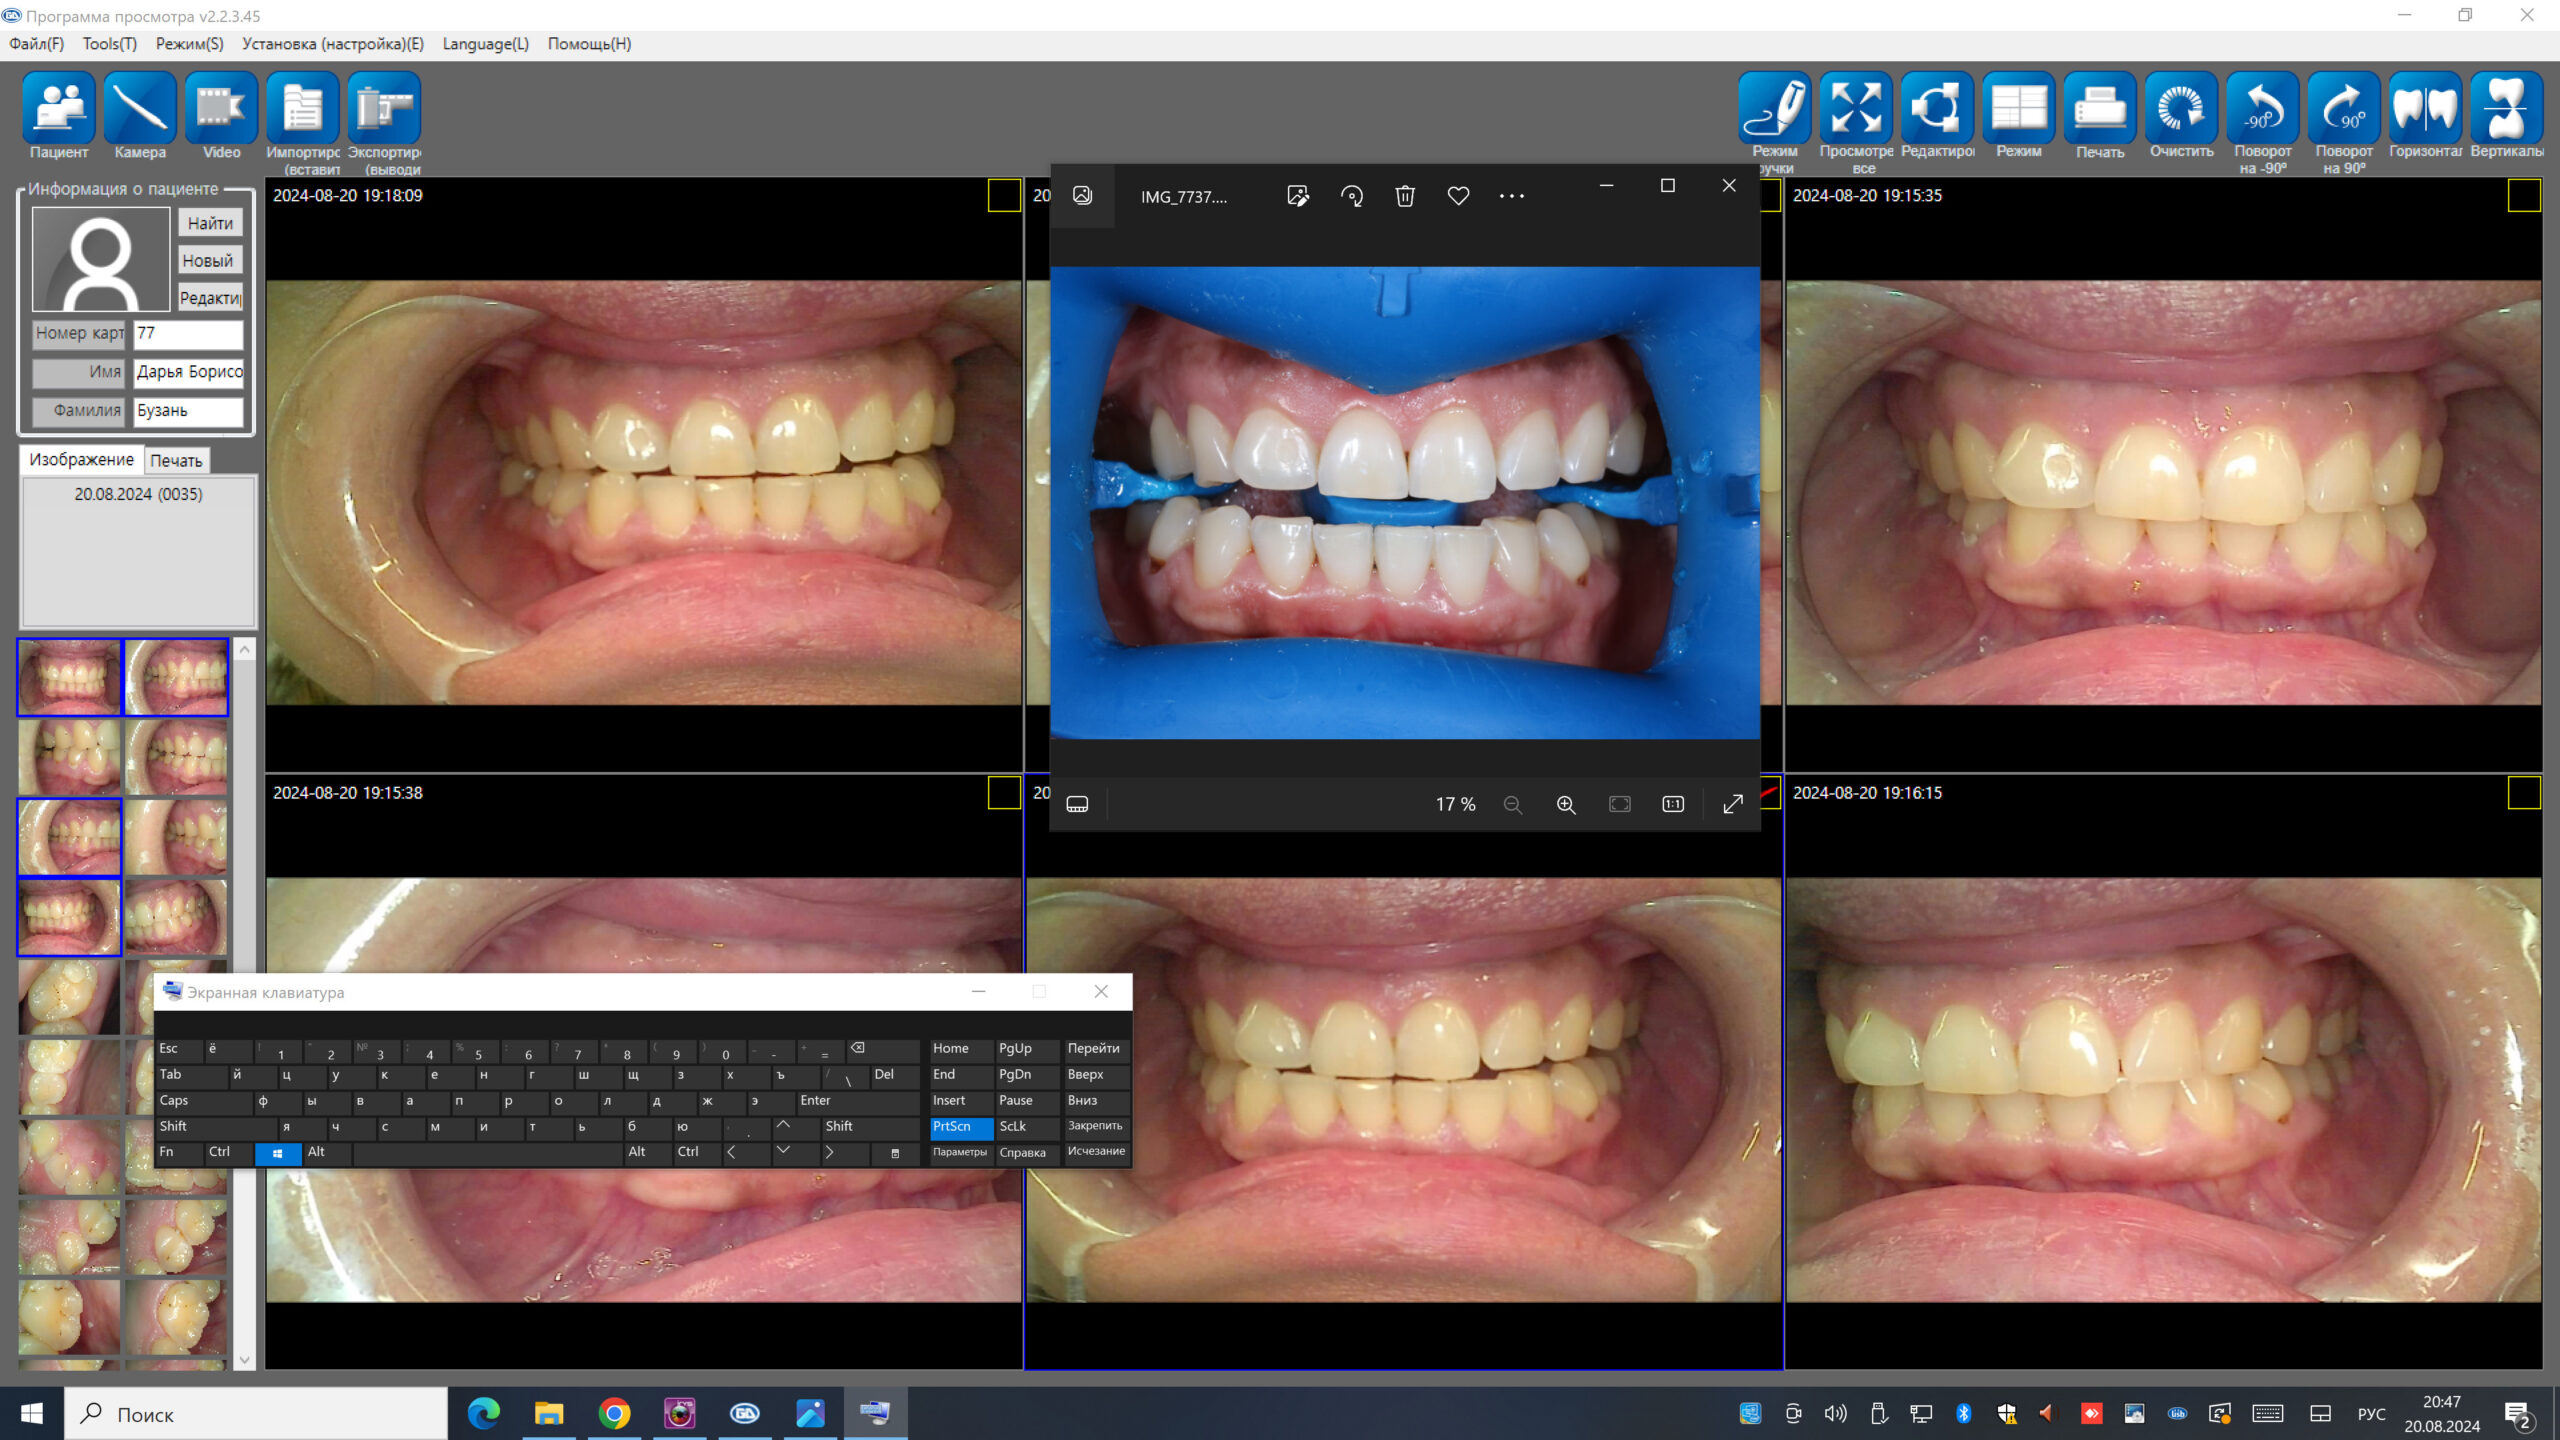Open the Video toolbar icon
The image size is (2560, 1440).
pyautogui.click(x=221, y=108)
